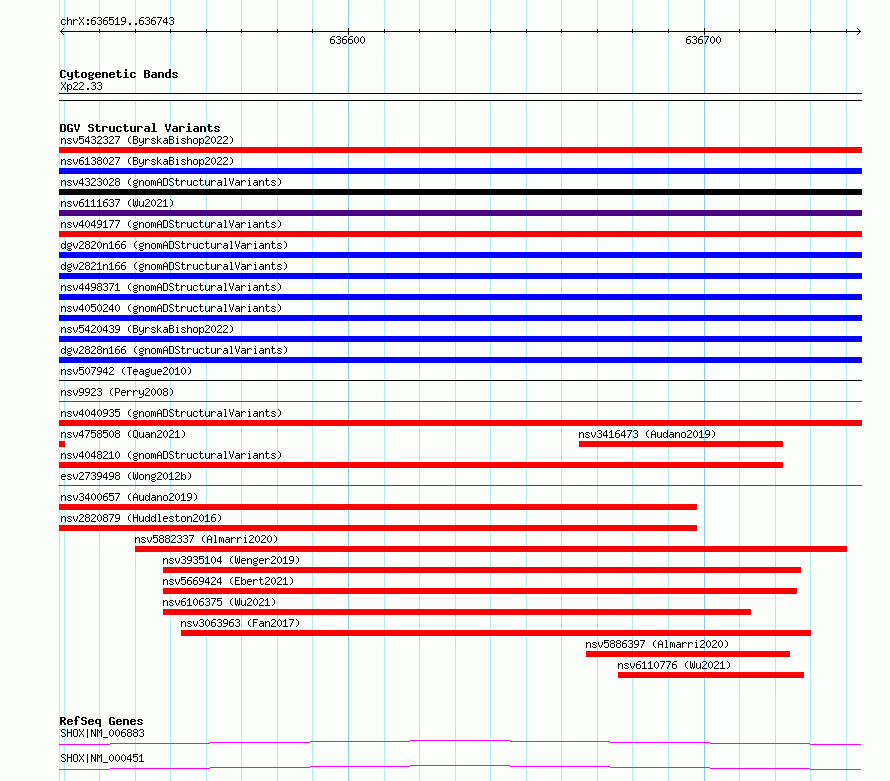Click the magenta SHOX|NM_006883 gene line
890x781 pixels.
point(460,742)
